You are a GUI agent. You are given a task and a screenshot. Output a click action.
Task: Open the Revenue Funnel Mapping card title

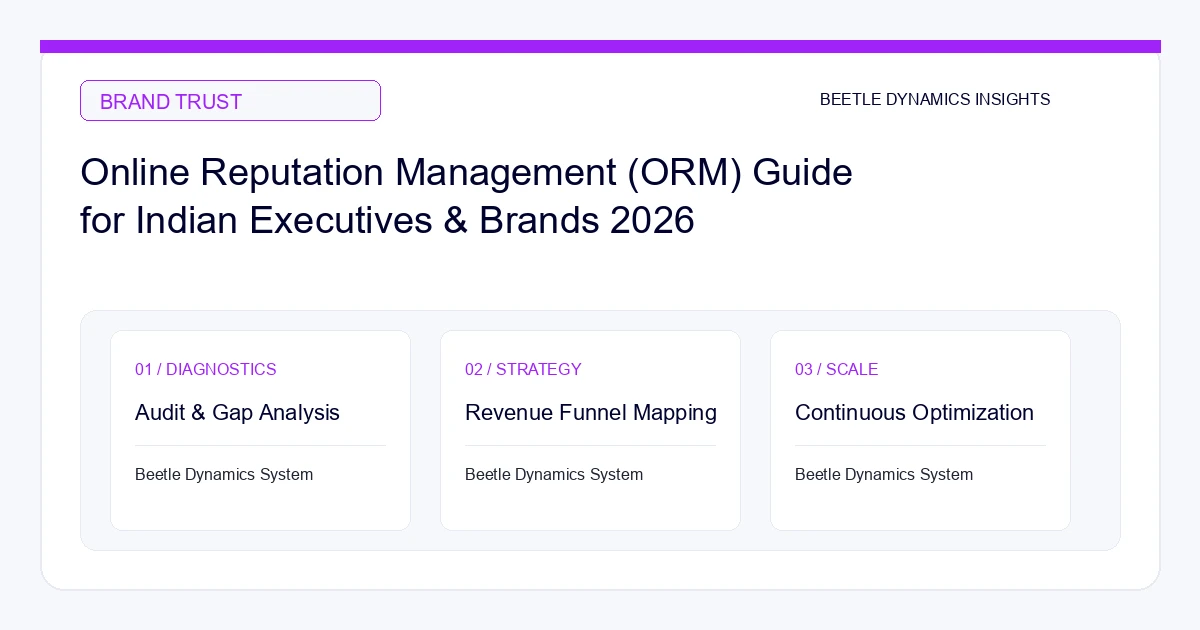coord(591,412)
